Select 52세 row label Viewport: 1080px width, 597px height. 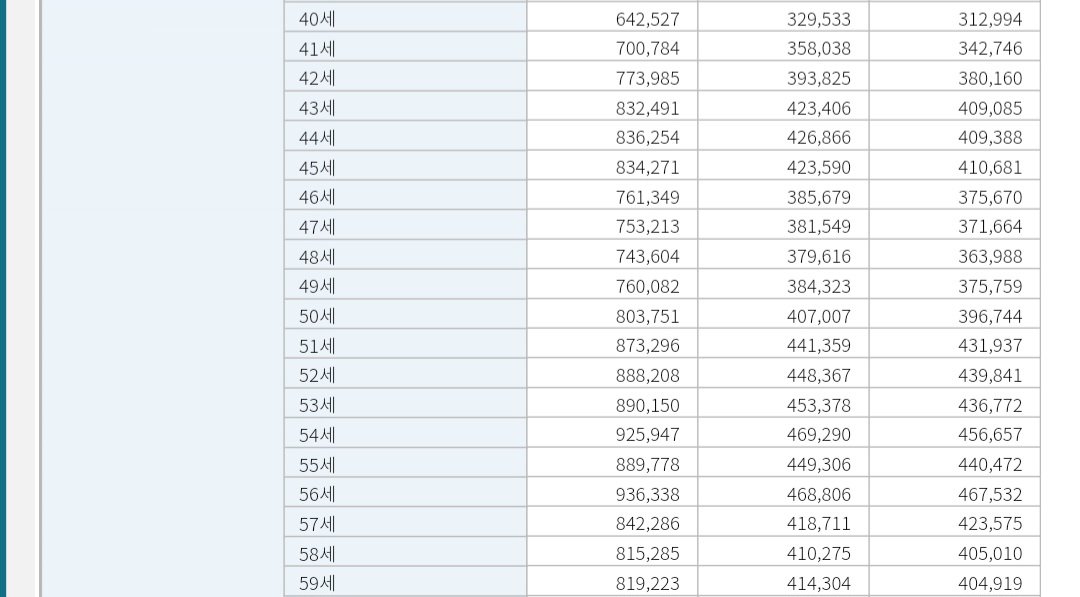(406, 375)
